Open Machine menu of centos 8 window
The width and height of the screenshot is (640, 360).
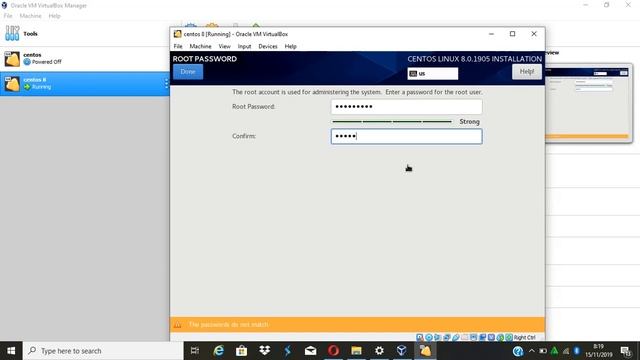tap(200, 47)
